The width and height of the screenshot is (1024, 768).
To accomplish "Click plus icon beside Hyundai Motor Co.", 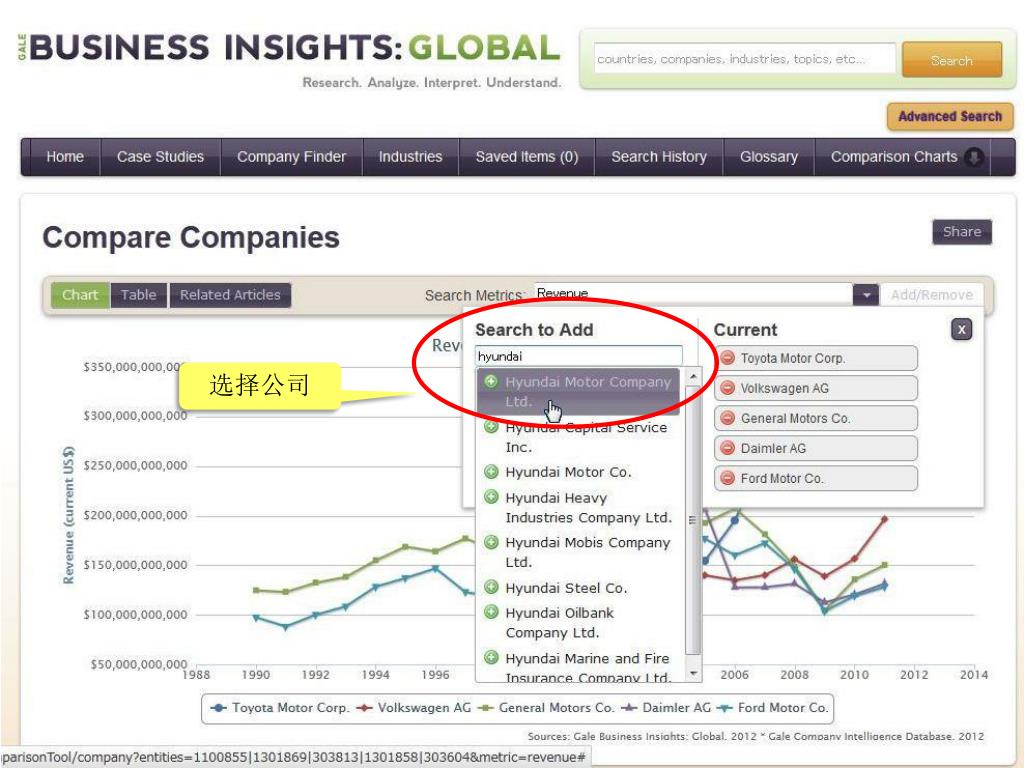I will 491,472.
